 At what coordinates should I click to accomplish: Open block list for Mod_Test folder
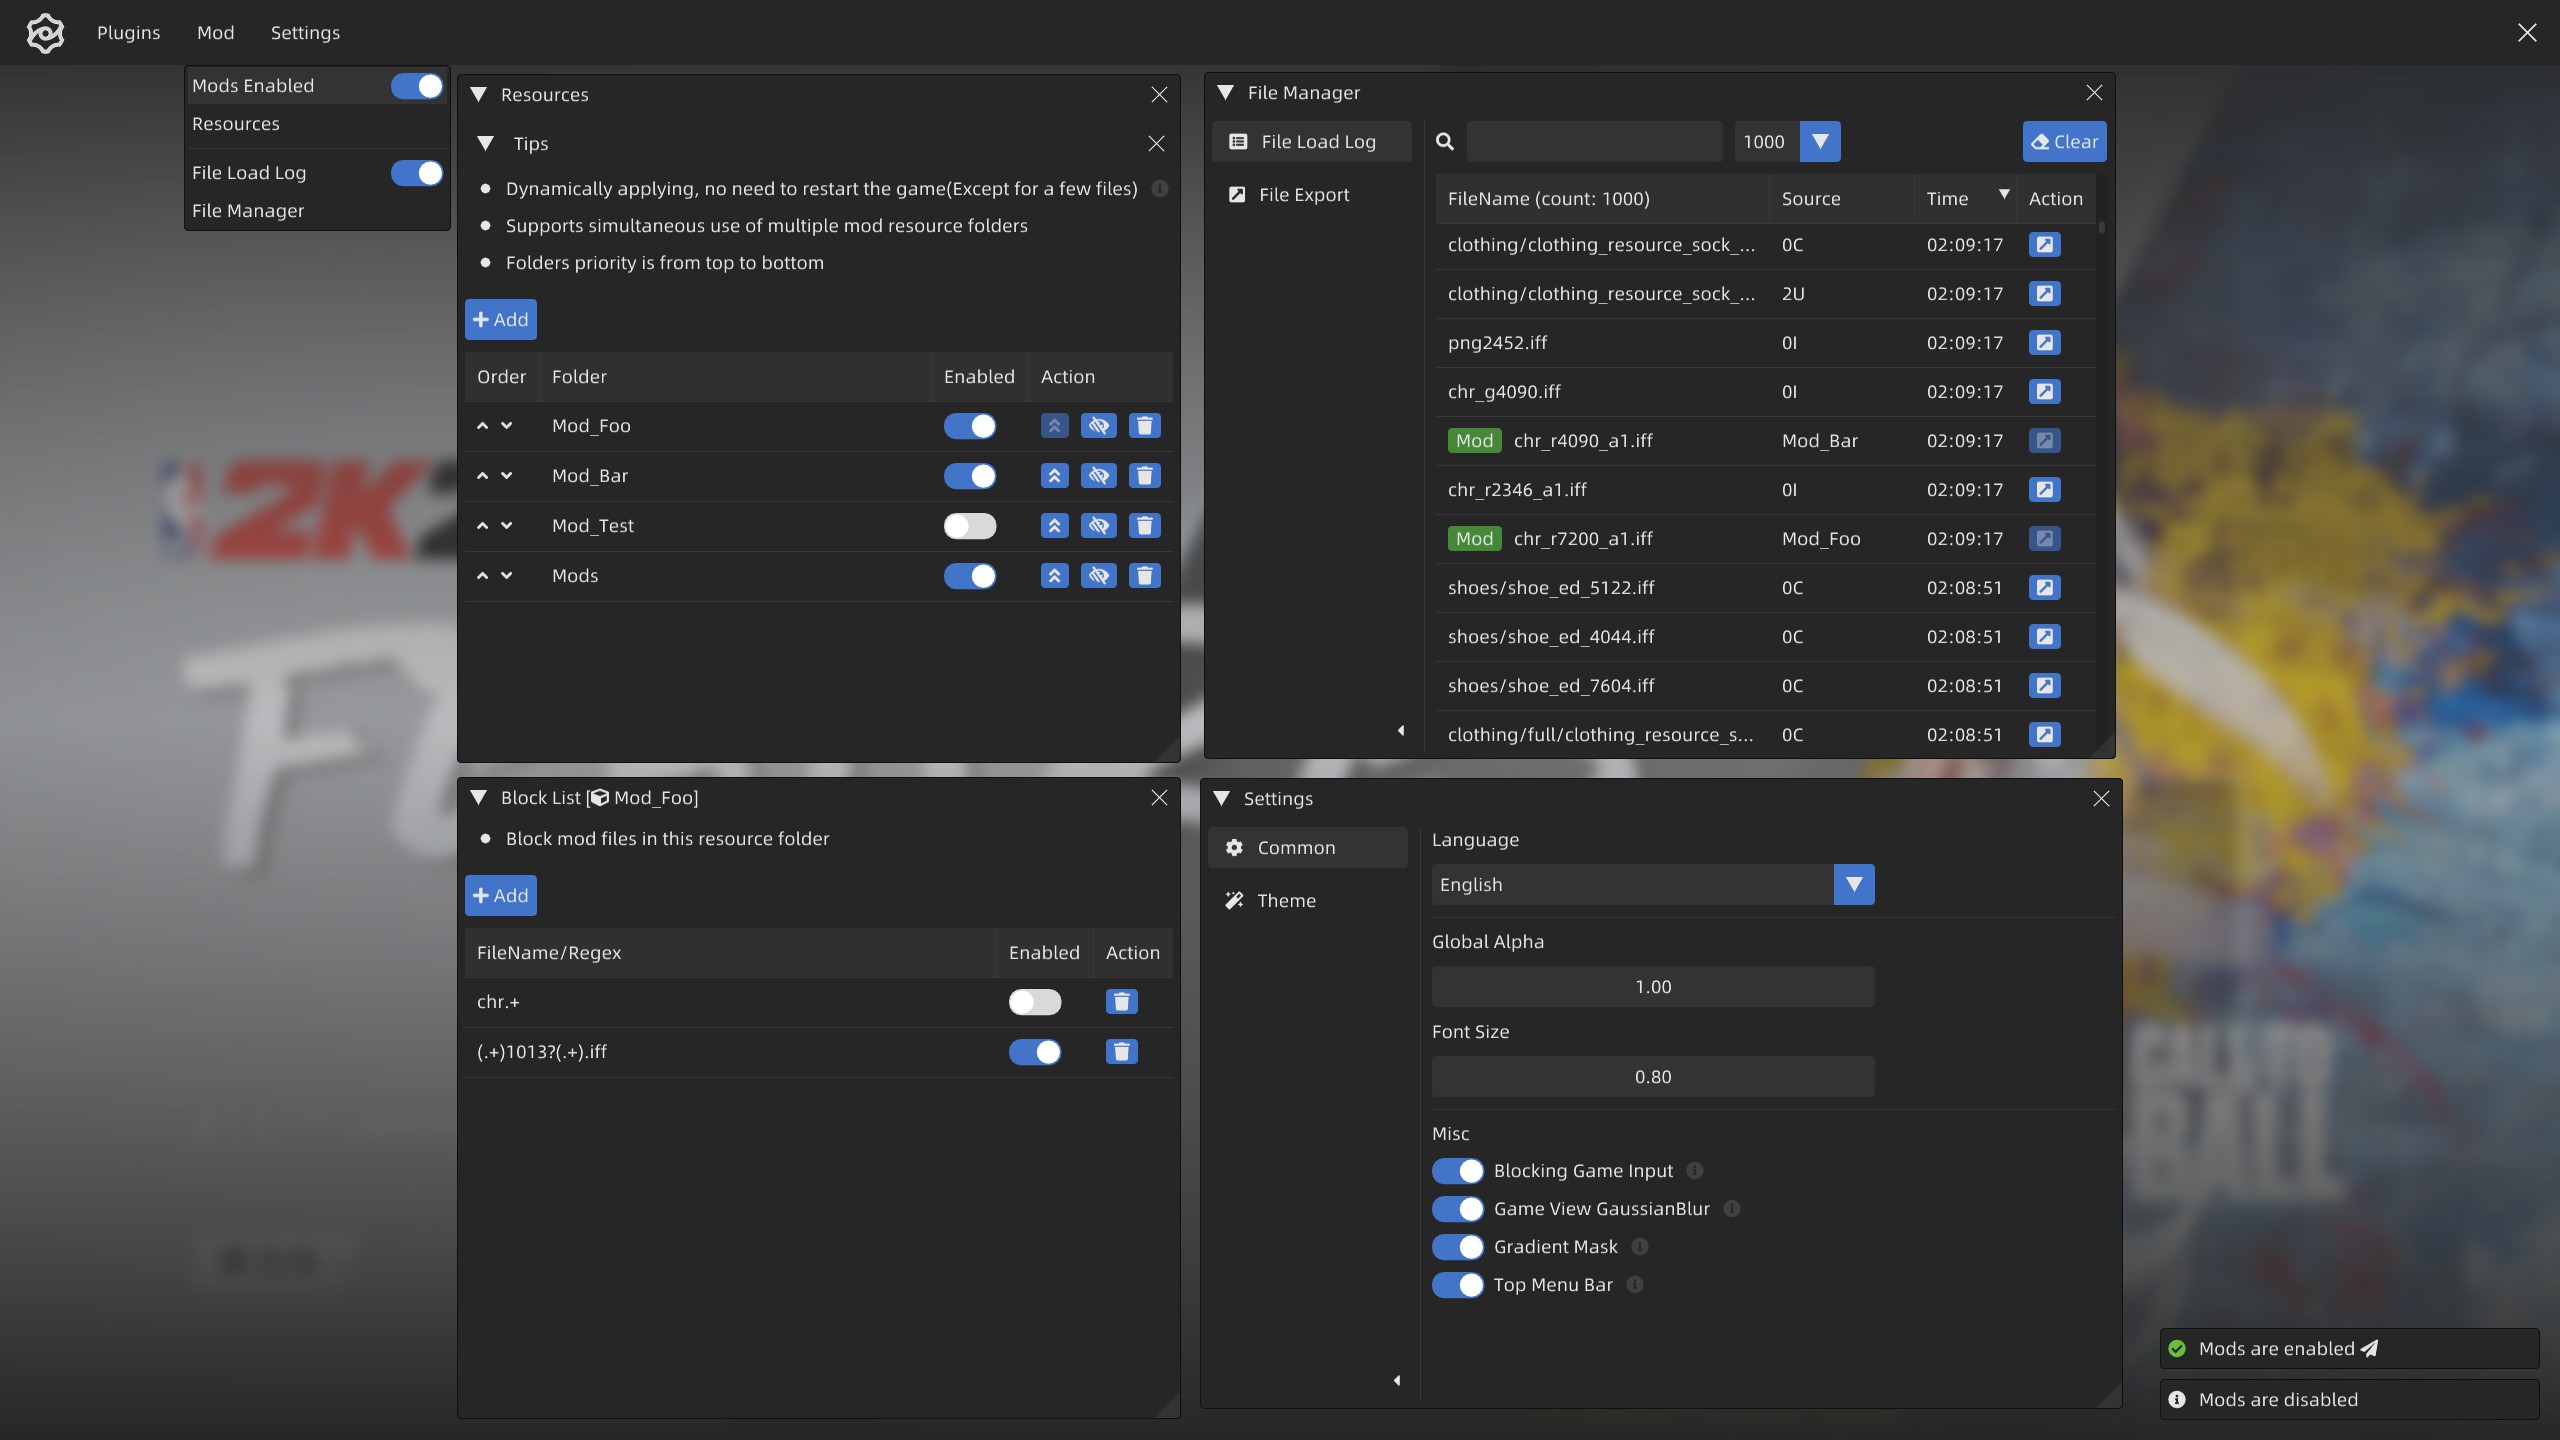click(1098, 526)
